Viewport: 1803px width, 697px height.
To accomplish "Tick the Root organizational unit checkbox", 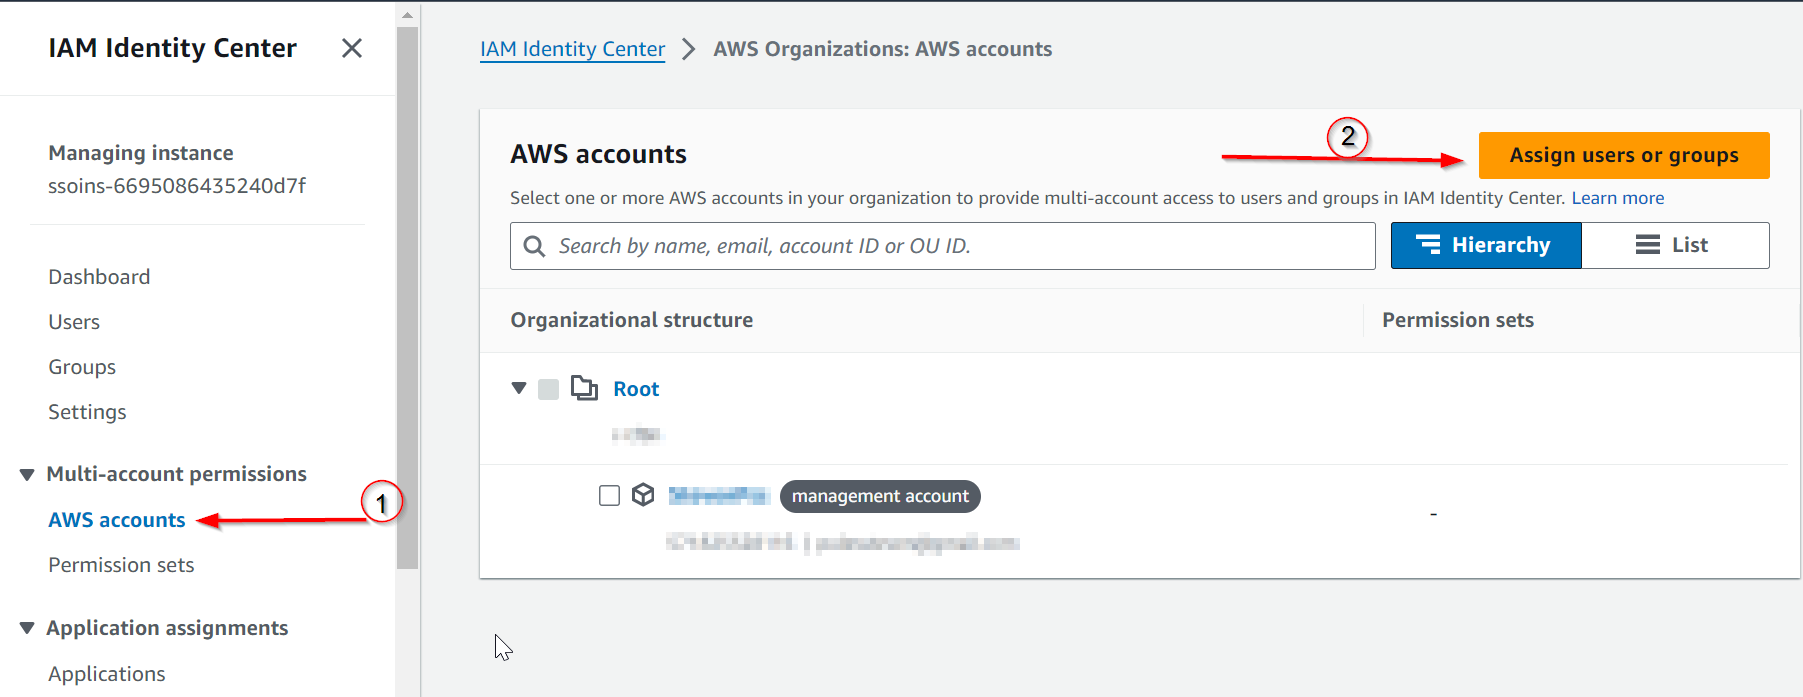I will coord(548,389).
